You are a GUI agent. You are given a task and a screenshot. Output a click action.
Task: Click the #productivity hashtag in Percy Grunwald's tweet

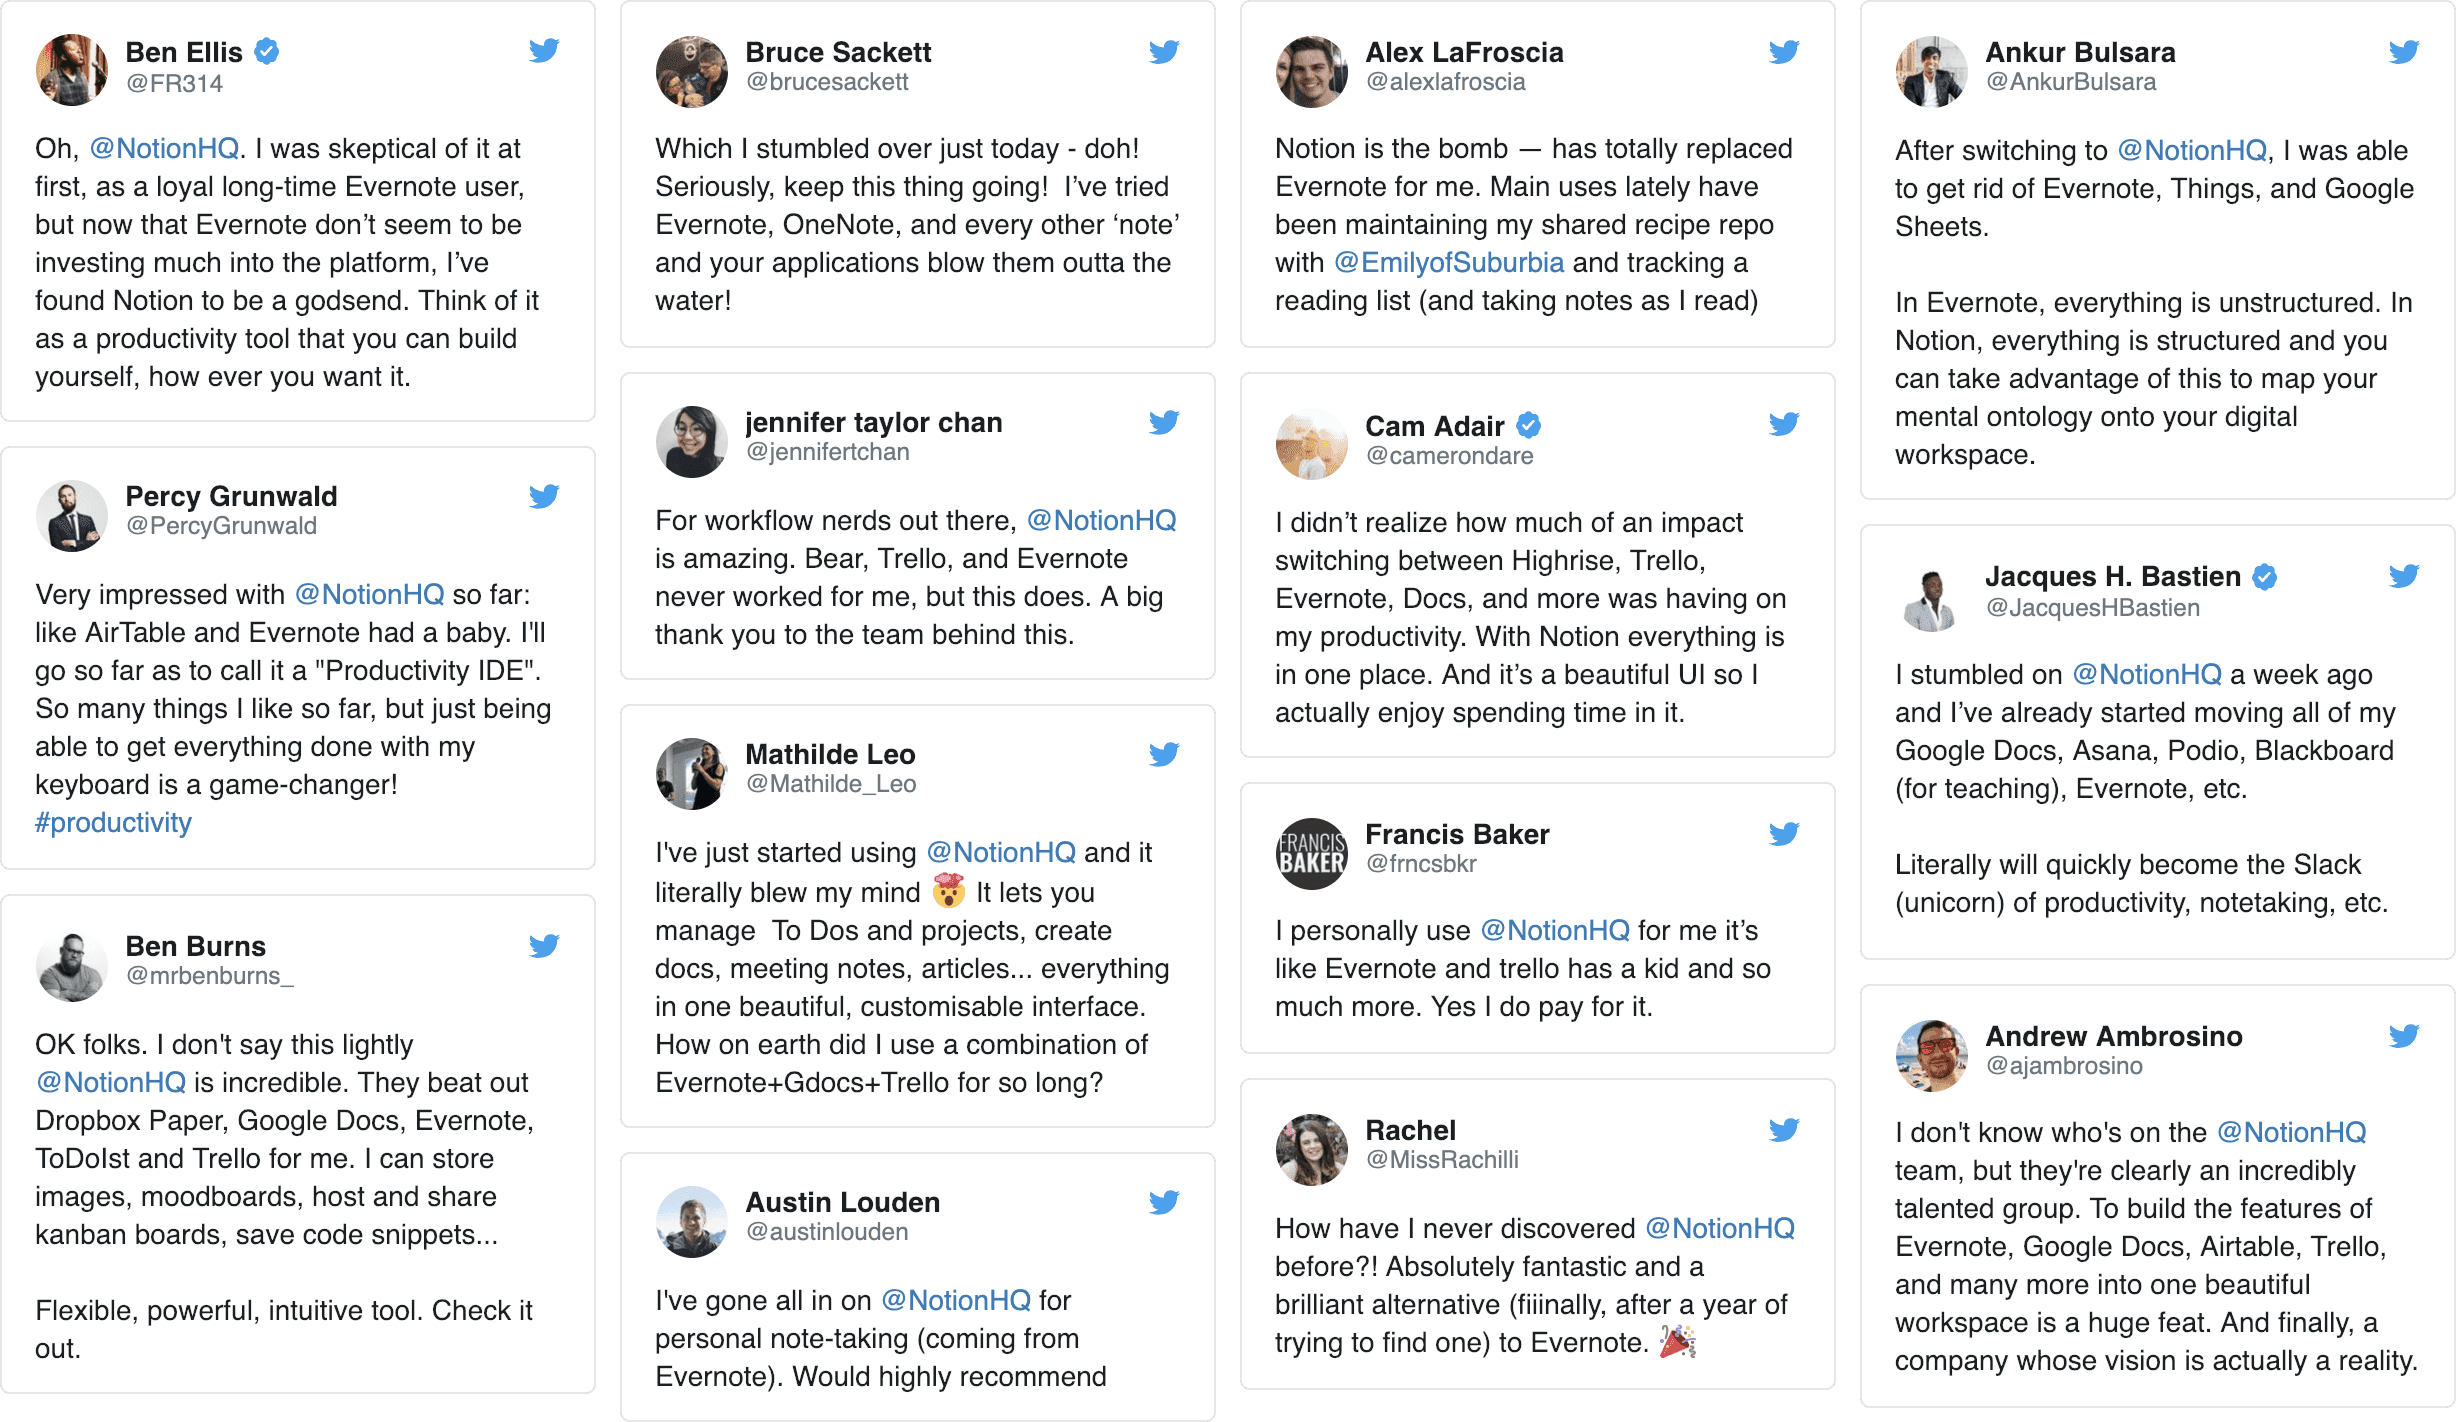113,822
